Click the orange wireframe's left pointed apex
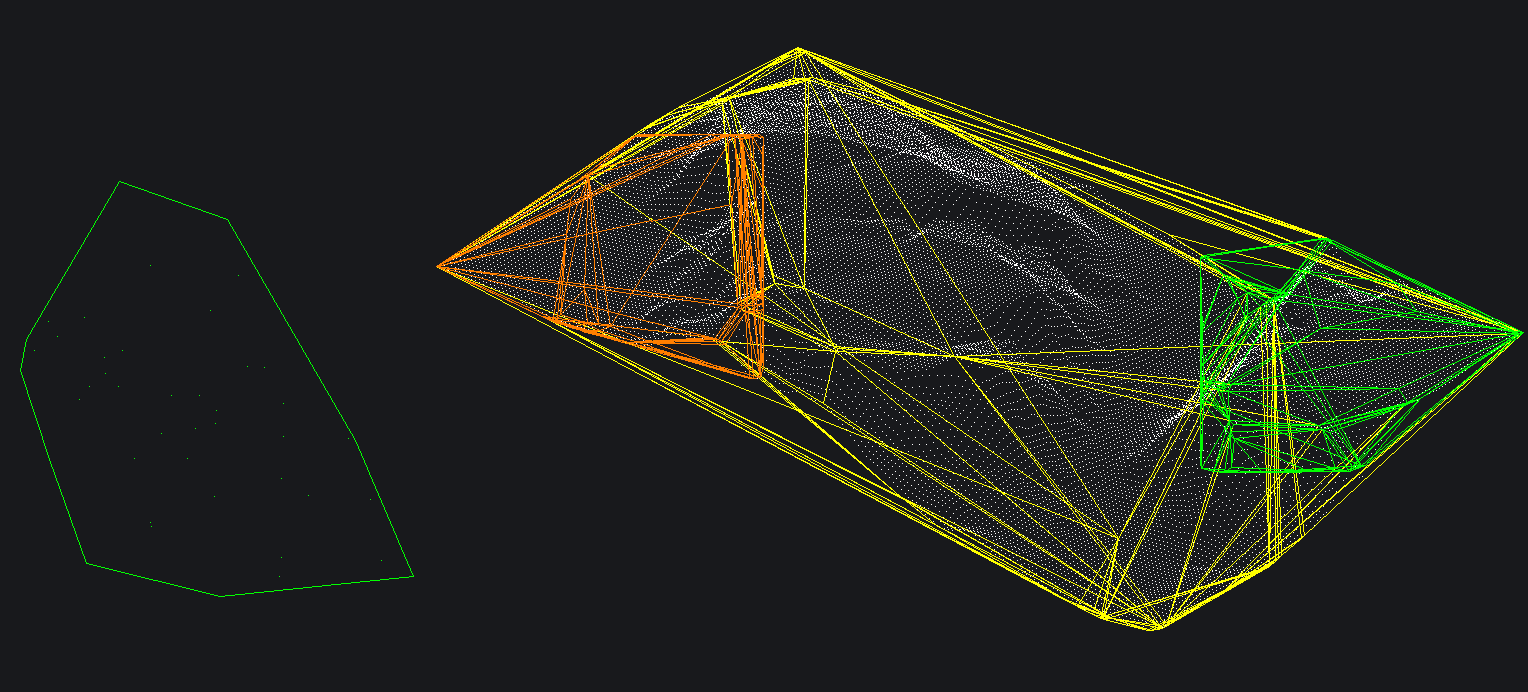This screenshot has width=1528, height=692. point(439,267)
